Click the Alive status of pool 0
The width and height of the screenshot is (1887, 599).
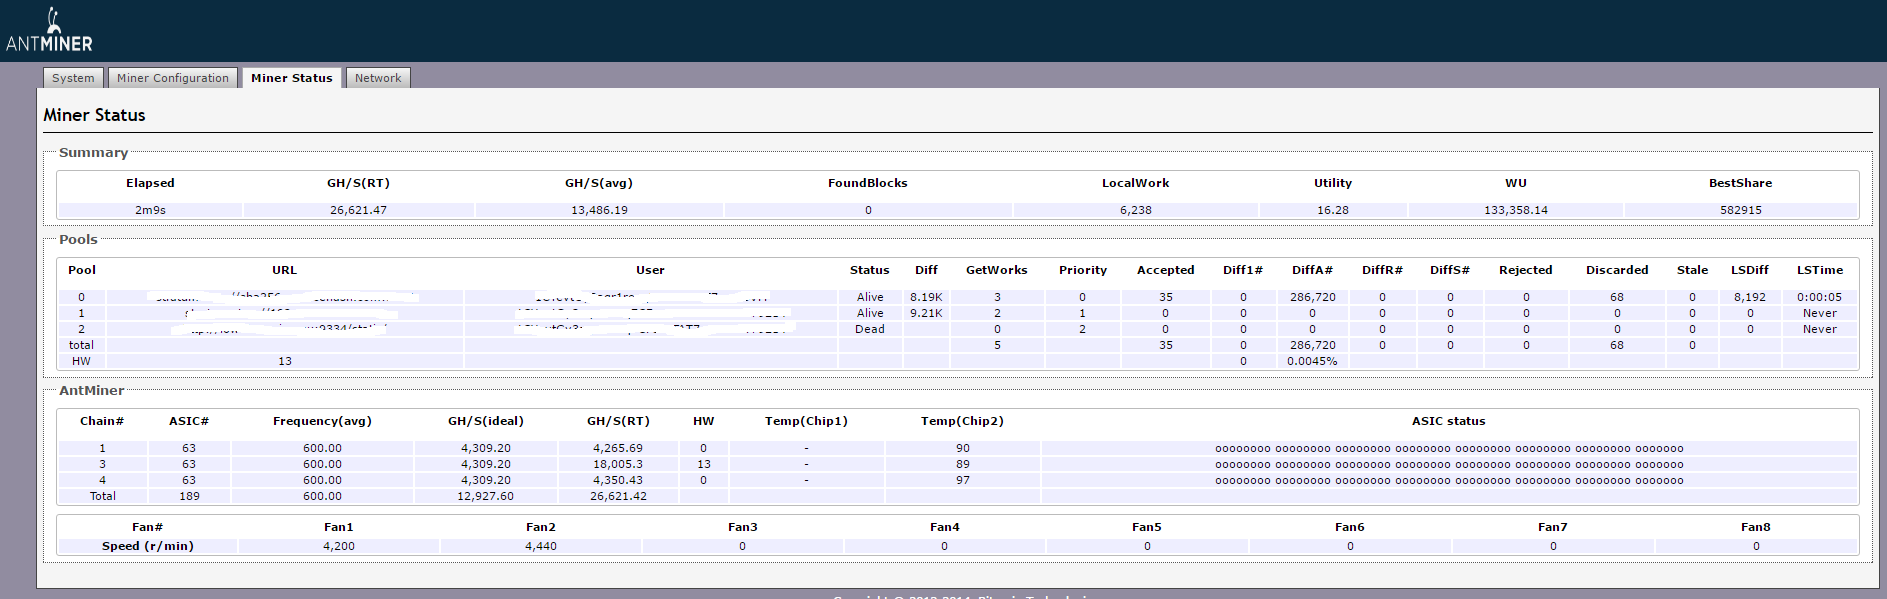coord(870,297)
